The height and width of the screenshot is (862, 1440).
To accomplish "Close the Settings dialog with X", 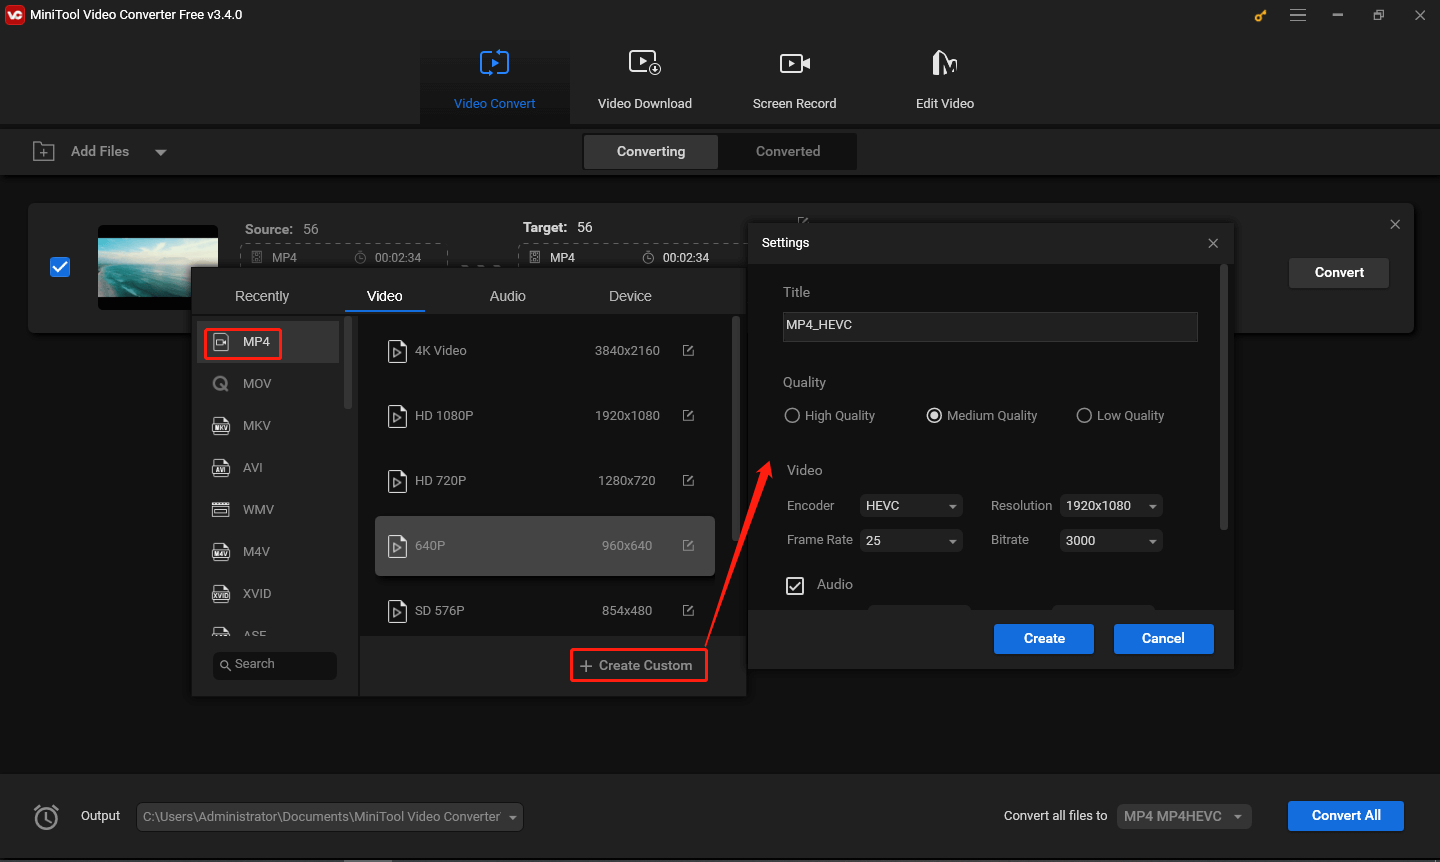I will click(1213, 243).
